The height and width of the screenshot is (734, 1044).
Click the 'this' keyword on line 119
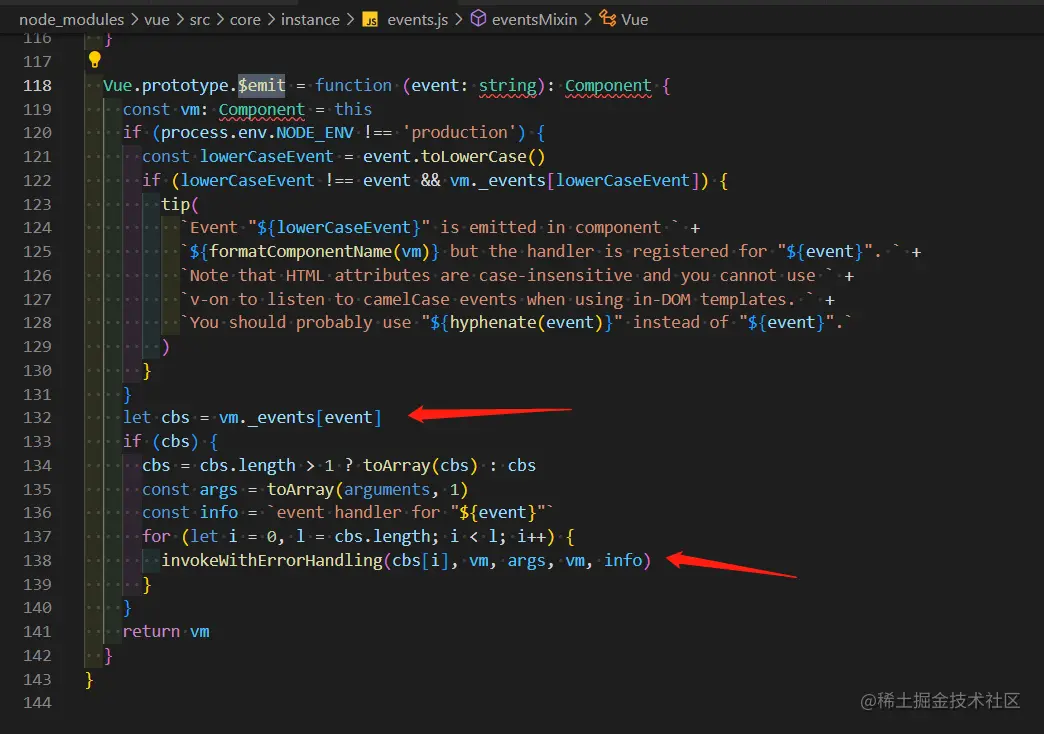(x=354, y=109)
